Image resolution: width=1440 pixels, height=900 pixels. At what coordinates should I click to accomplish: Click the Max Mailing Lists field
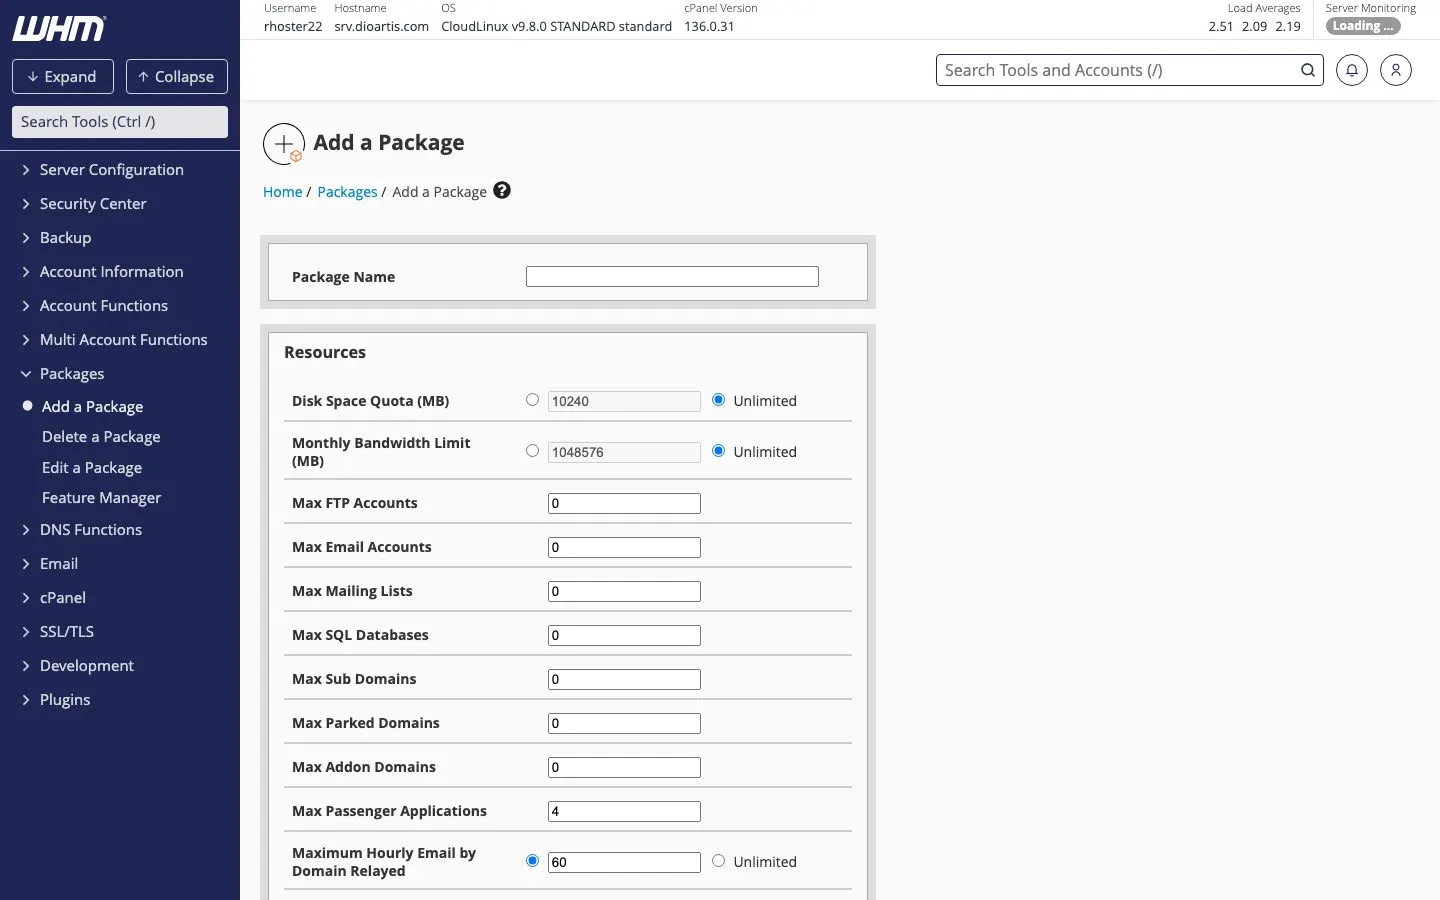pyautogui.click(x=624, y=591)
